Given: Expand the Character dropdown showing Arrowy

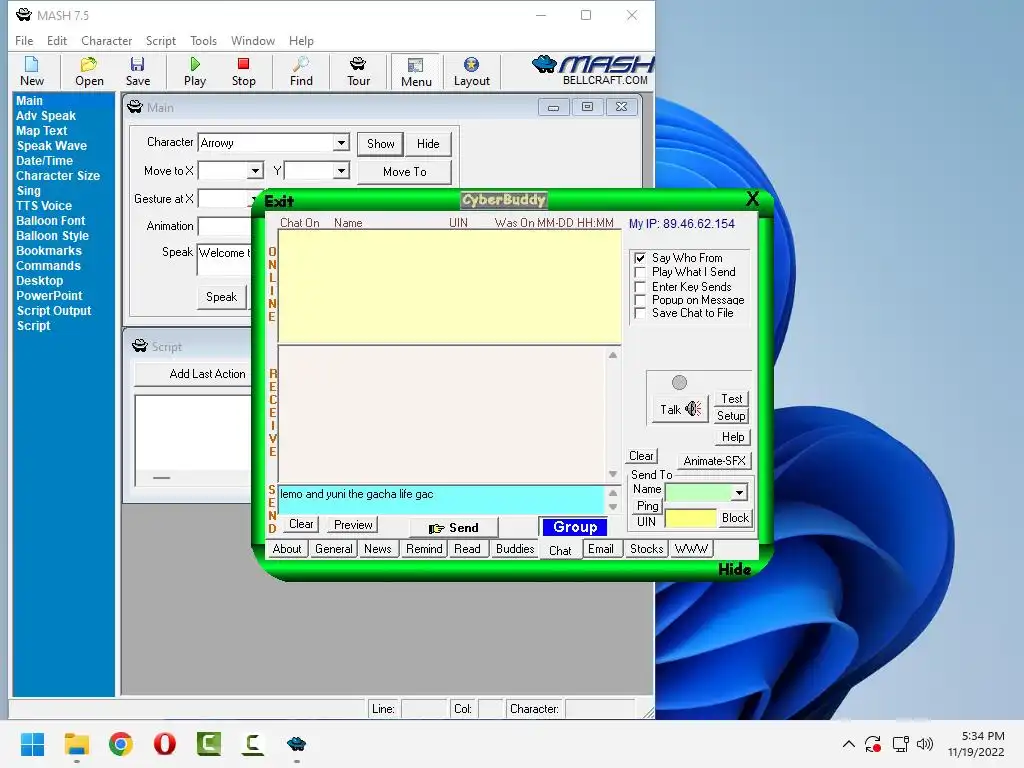Looking at the screenshot, I should click(x=341, y=142).
